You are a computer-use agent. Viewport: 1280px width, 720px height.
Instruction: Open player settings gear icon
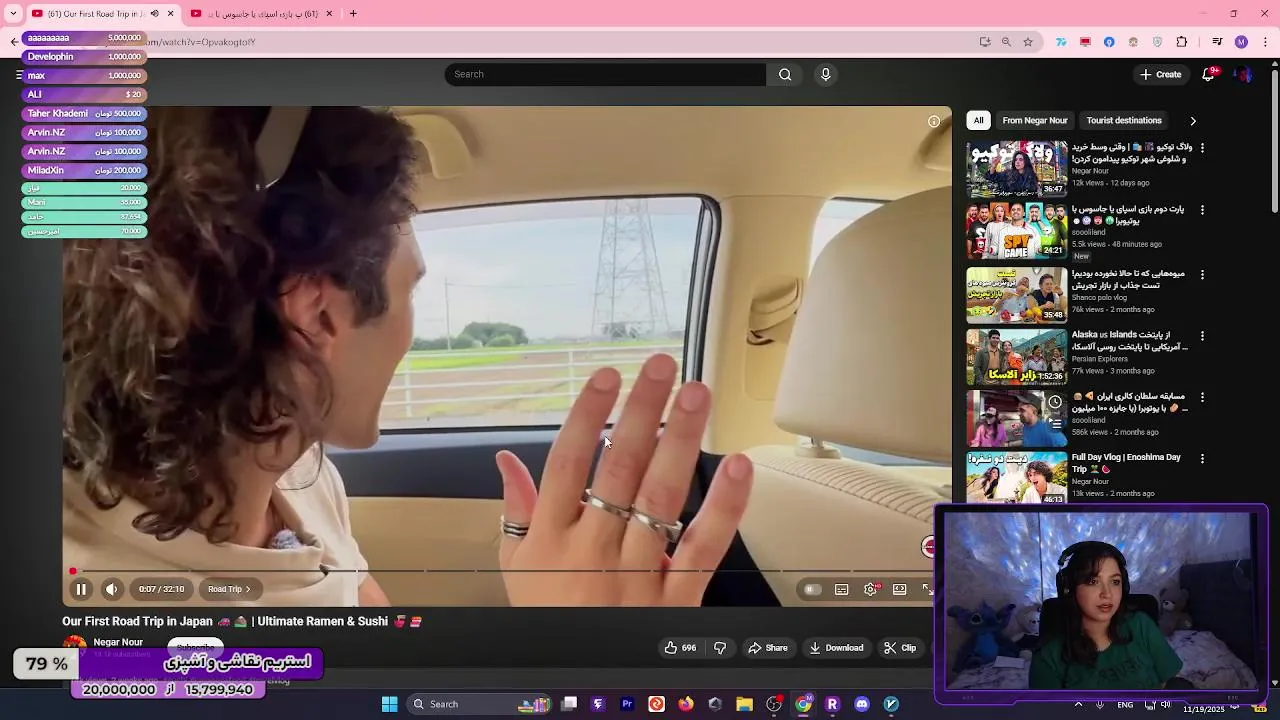click(871, 589)
